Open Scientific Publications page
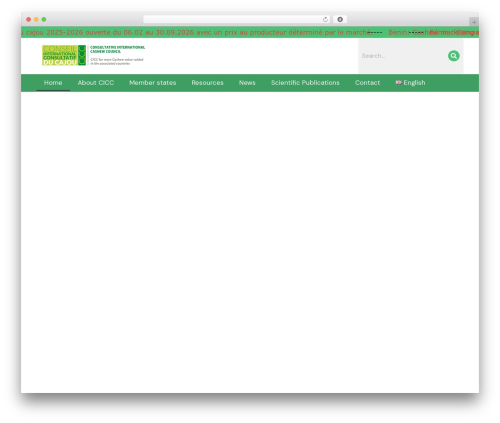The height and width of the screenshot is (423, 500). click(x=305, y=83)
